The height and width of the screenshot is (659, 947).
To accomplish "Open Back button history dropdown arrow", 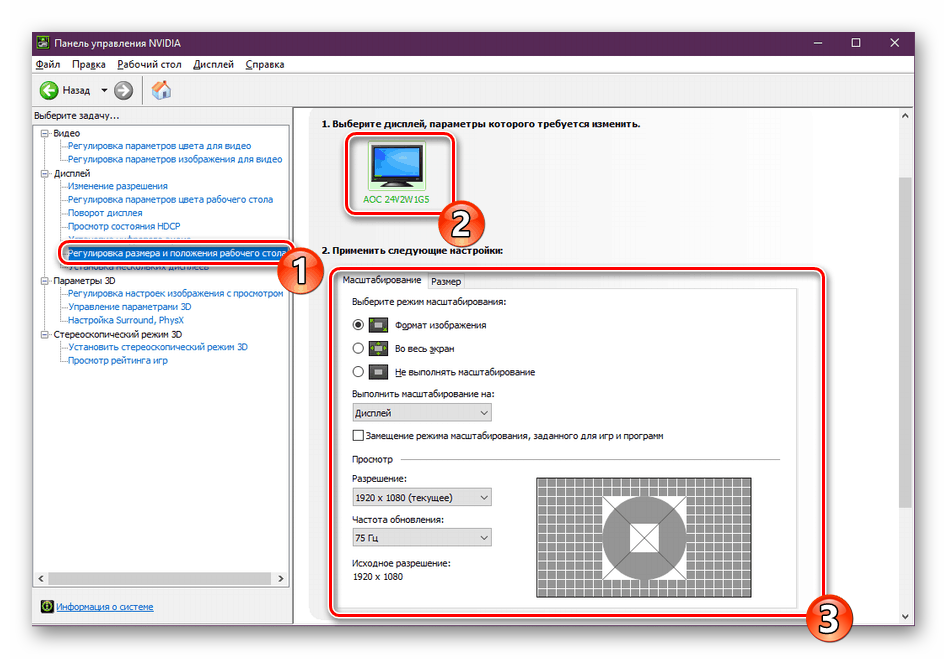I will pos(104,91).
